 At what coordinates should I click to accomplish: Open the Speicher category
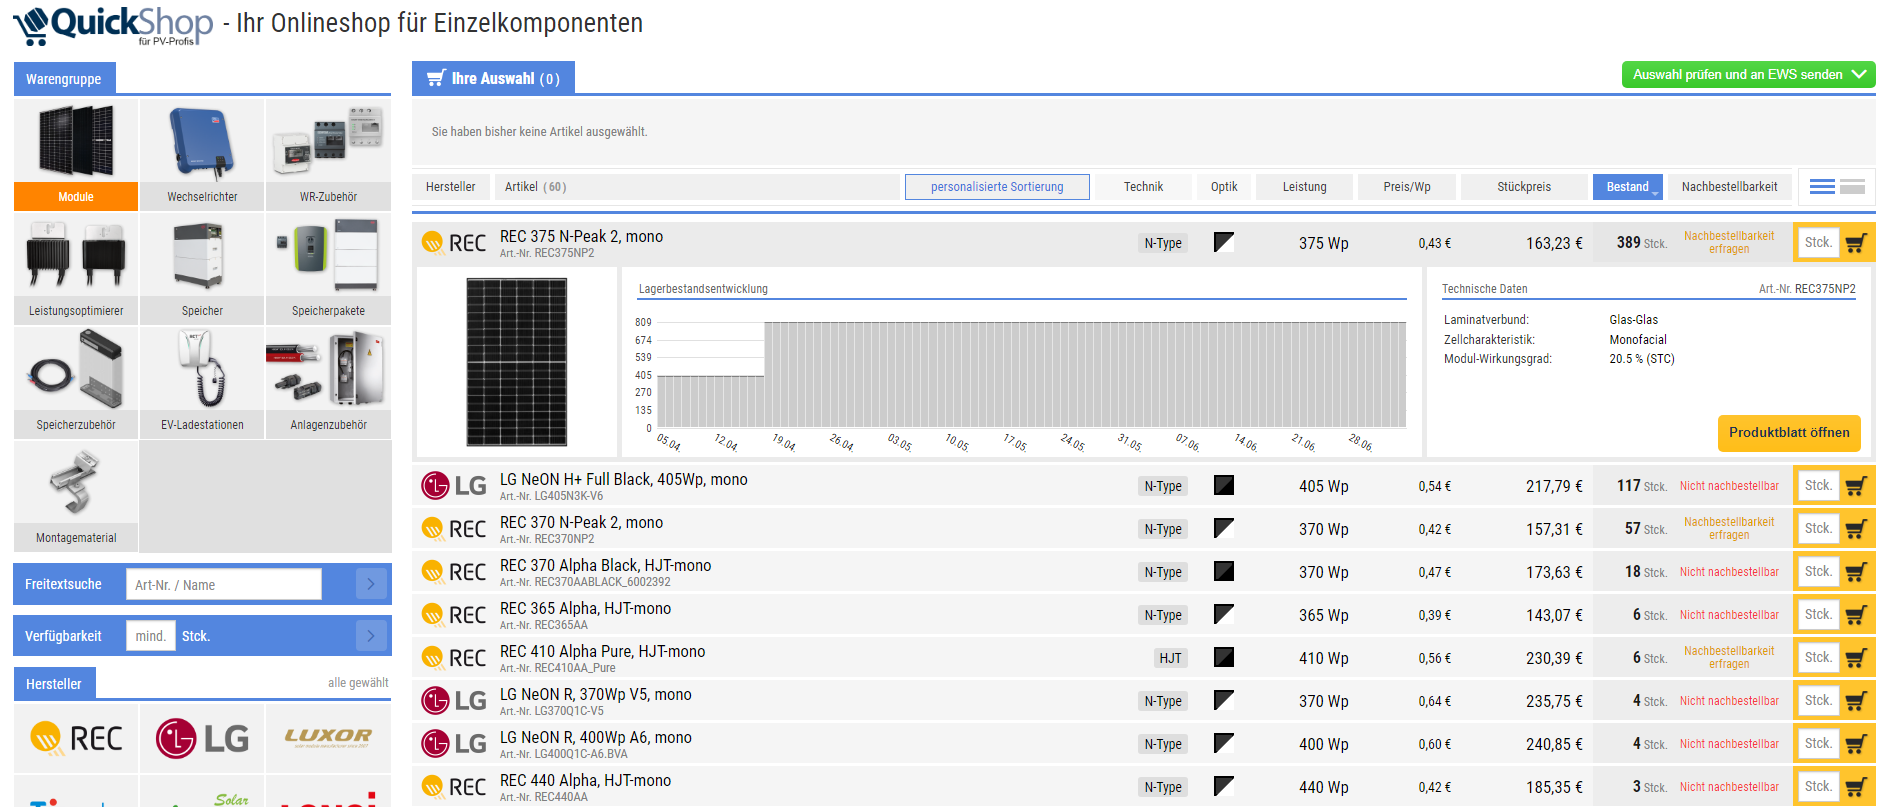tap(202, 268)
